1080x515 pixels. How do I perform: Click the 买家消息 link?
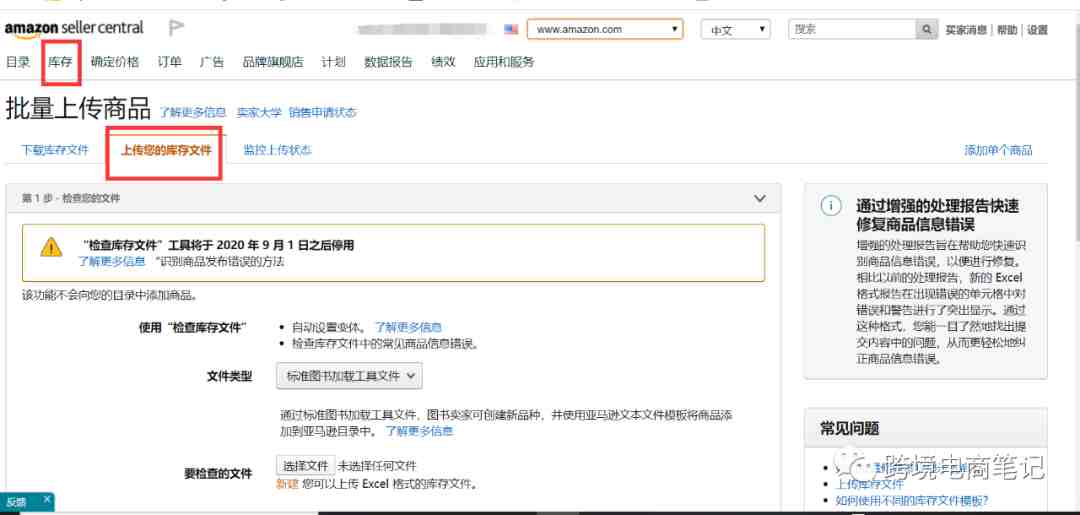click(x=966, y=30)
